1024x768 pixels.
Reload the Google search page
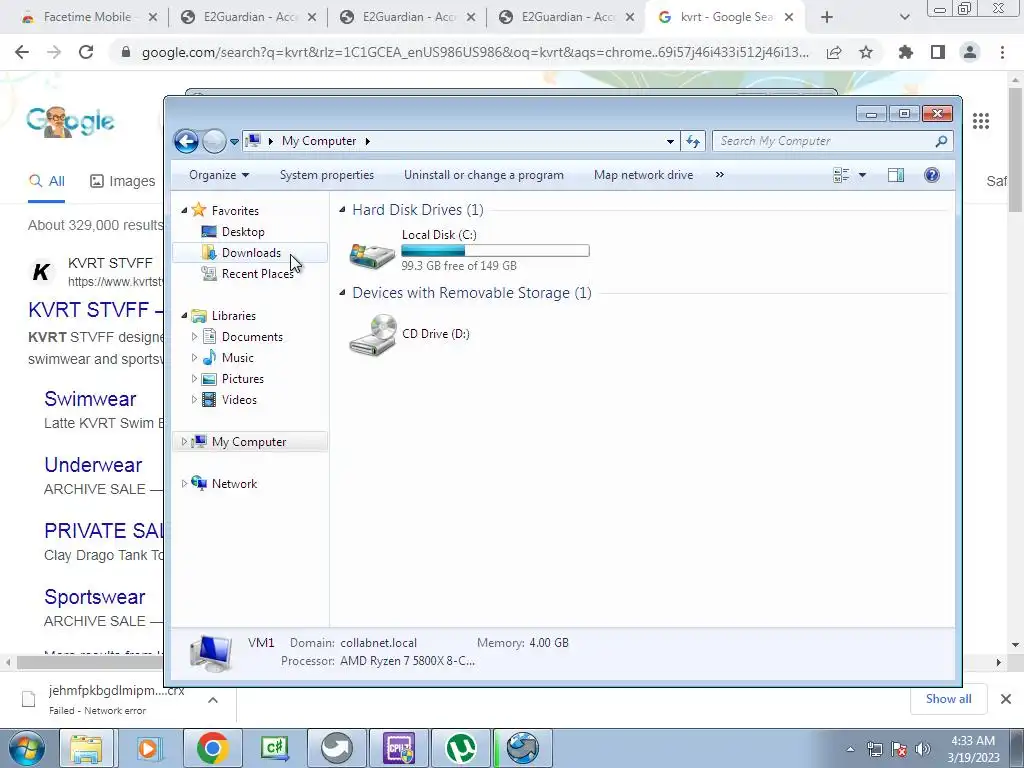coord(86,52)
